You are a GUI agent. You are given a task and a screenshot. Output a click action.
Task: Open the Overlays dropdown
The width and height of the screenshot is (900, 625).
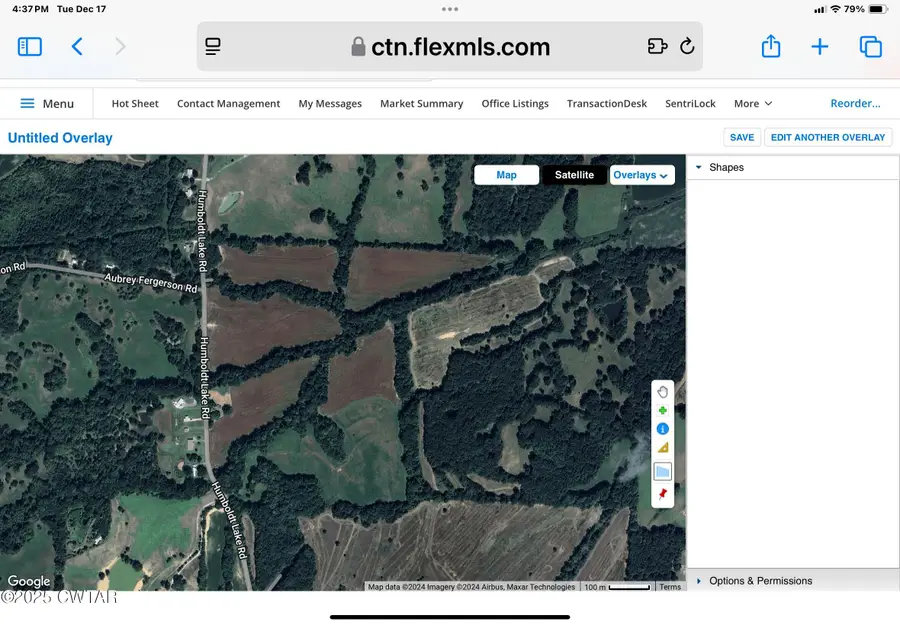641,174
